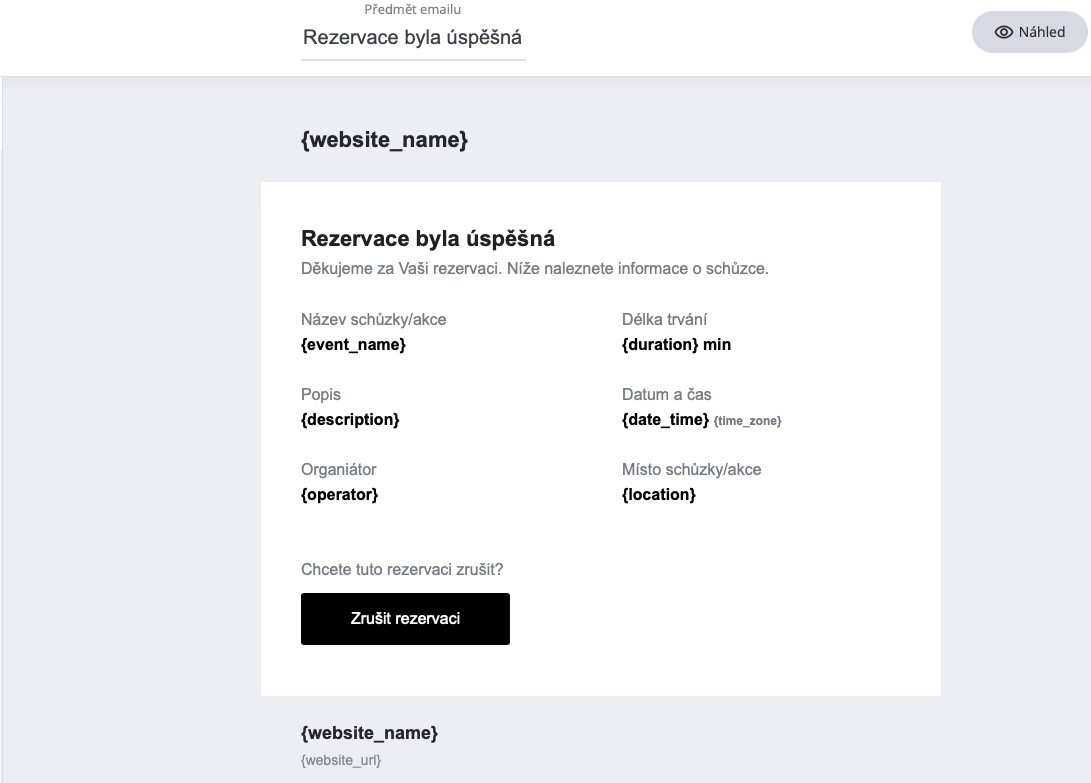Click the footer {website_url} placeholder

point(341,761)
